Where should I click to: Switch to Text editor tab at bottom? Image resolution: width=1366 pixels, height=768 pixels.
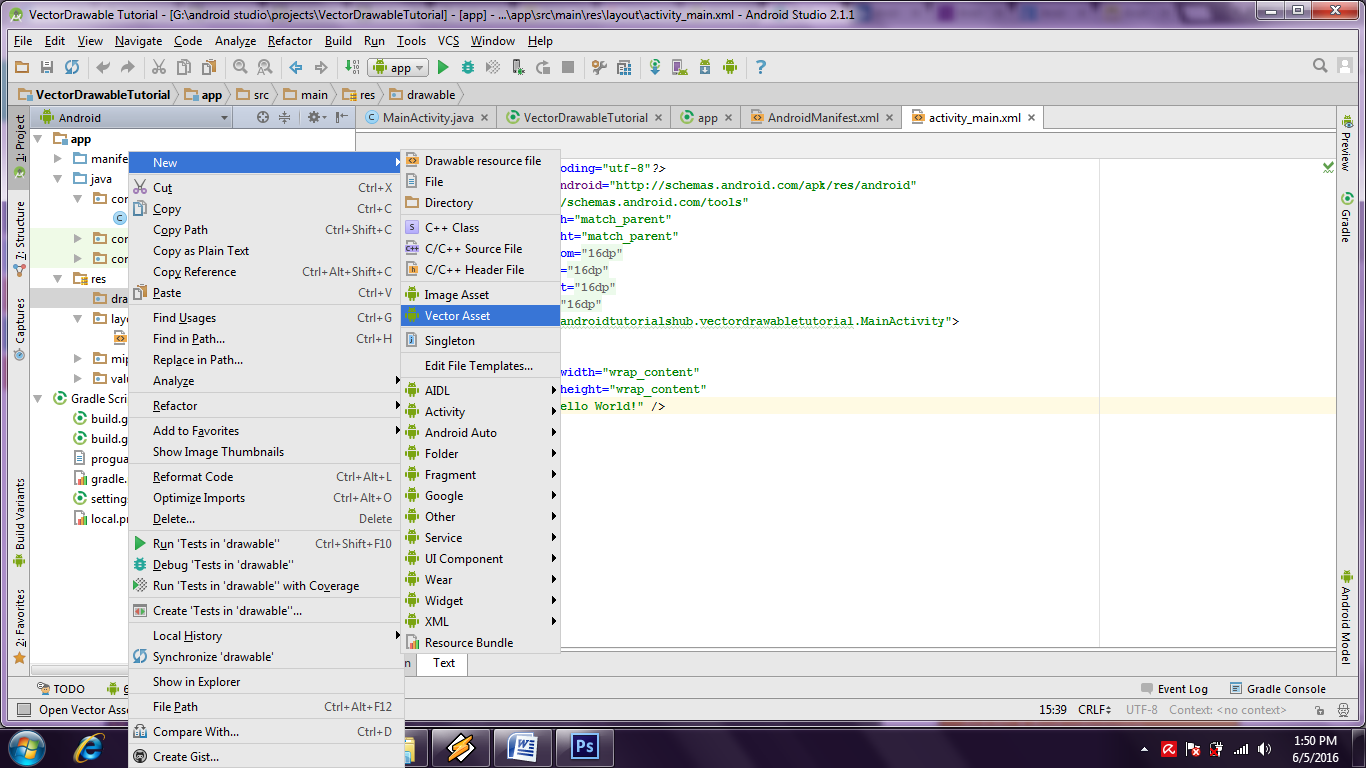pos(444,663)
